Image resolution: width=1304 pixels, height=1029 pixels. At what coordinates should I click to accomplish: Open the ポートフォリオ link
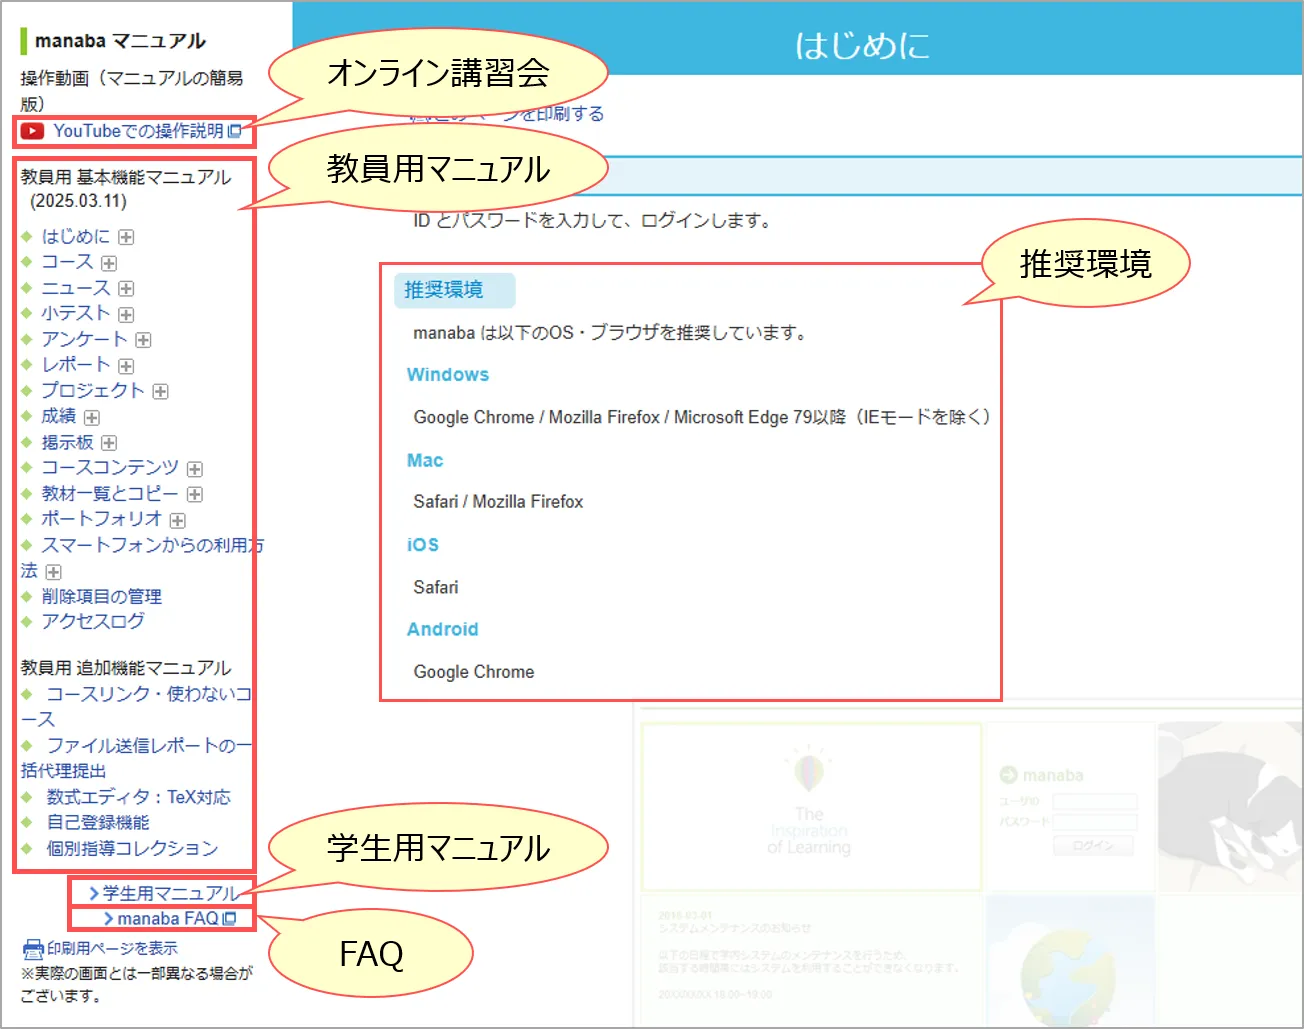pos(101,519)
